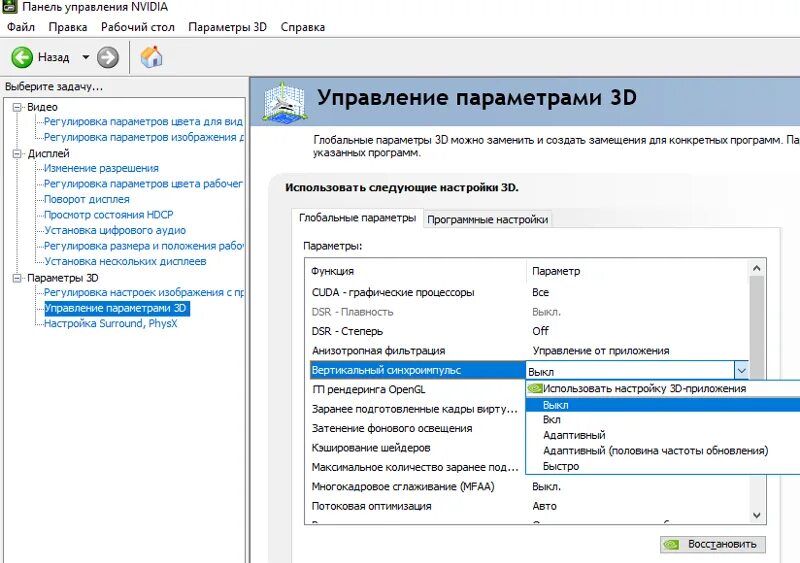Select the CUDA - графические процессоры row
Image resolution: width=800 pixels, height=563 pixels.
coord(528,292)
